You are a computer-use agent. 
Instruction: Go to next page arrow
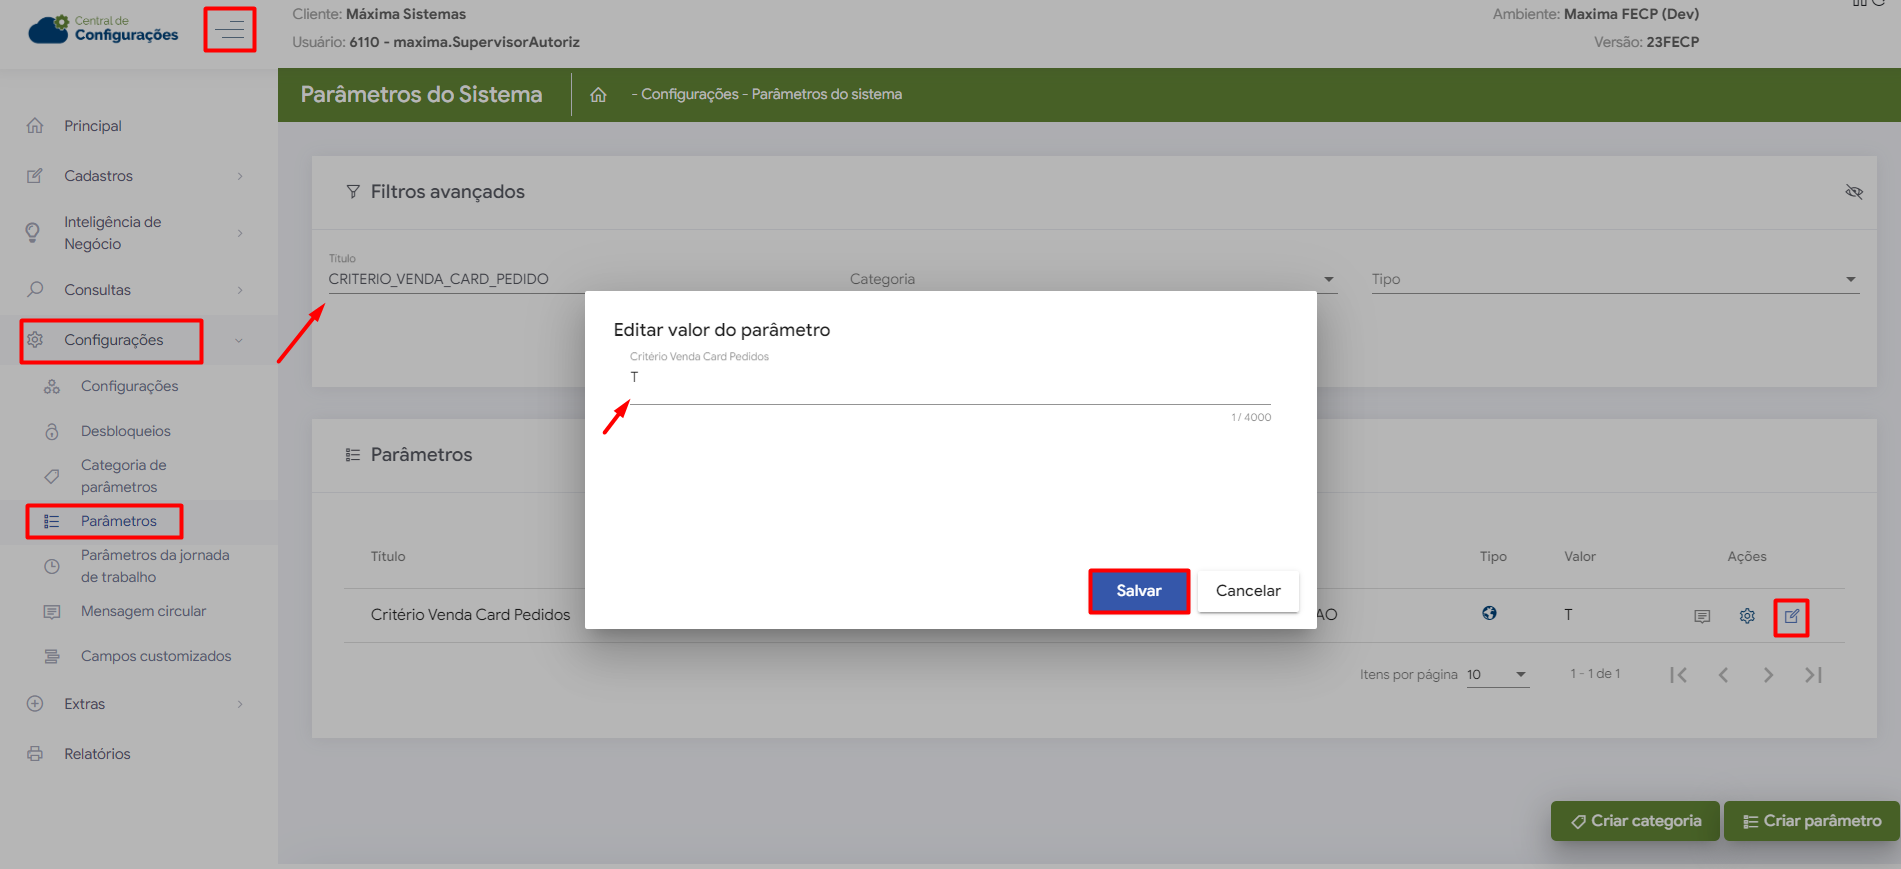coord(1768,675)
